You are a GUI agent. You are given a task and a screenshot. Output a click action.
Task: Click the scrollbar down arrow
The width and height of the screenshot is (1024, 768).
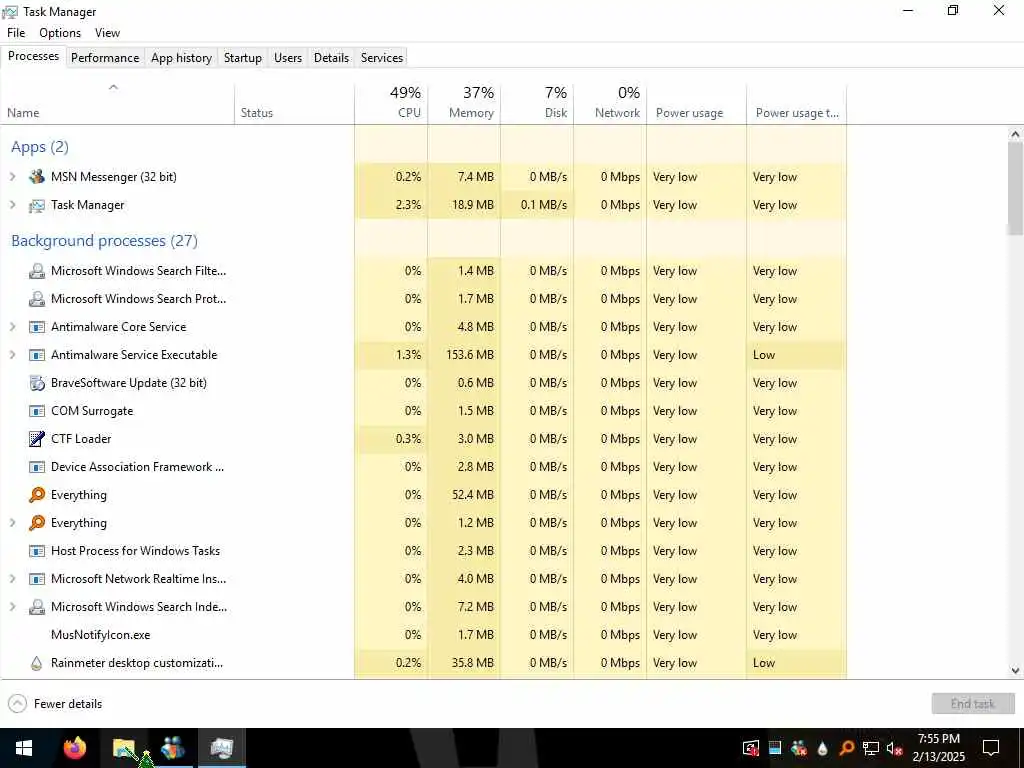1015,670
